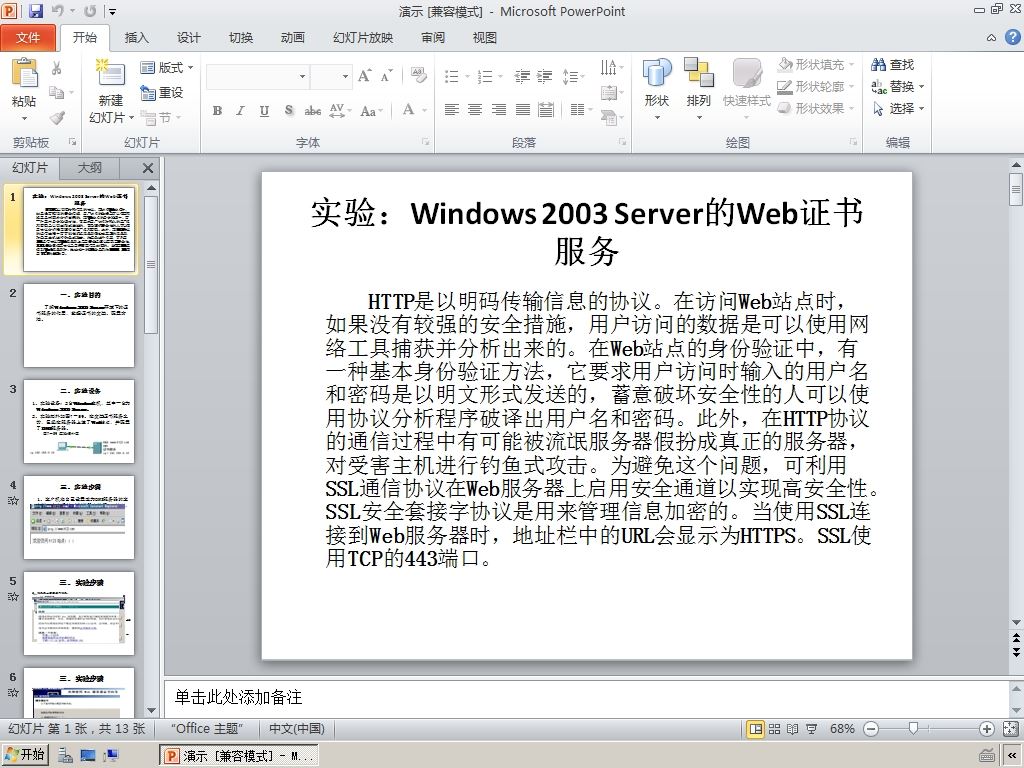Click the Decrease Indent icon
This screenshot has width=1024, height=768.
[522, 76]
